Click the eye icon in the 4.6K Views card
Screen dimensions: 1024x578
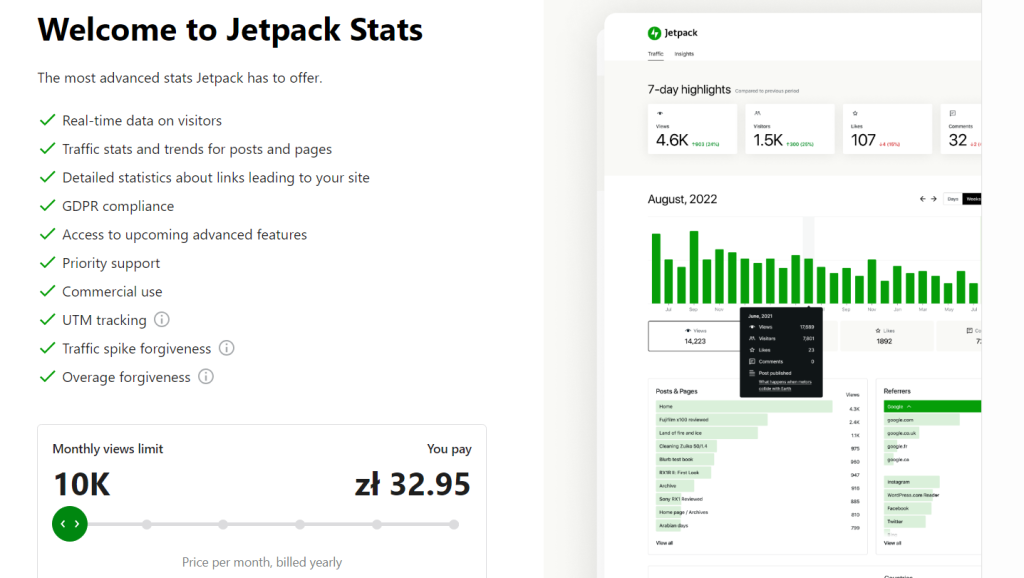click(x=660, y=113)
